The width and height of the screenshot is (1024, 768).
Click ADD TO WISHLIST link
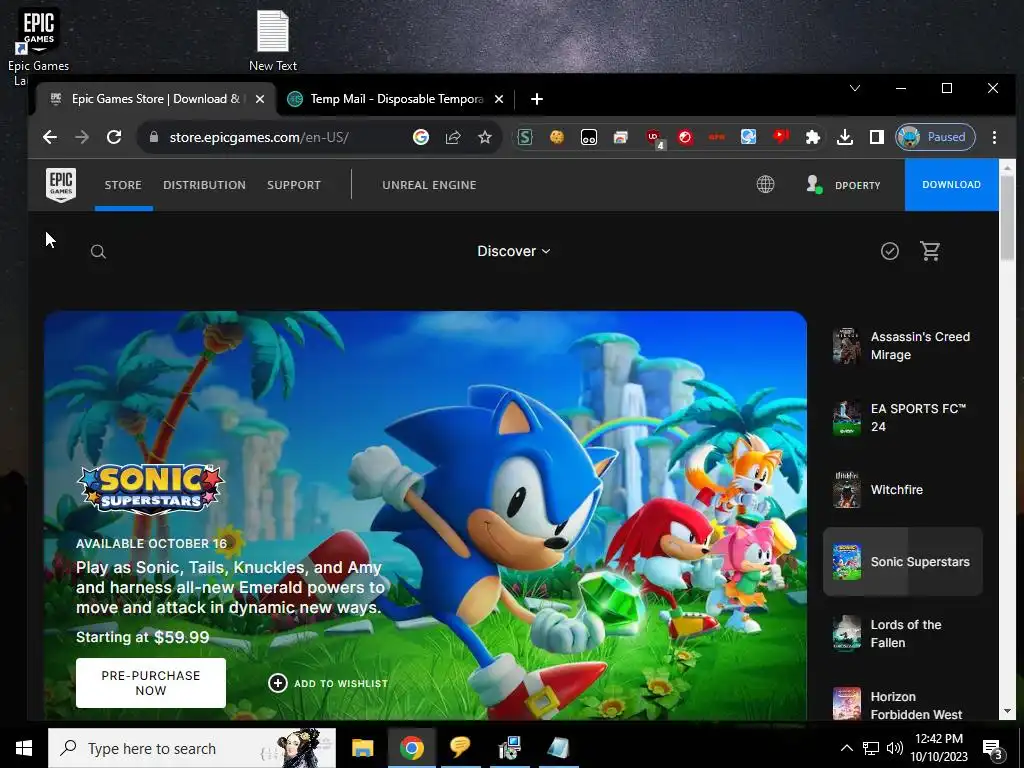[x=328, y=683]
